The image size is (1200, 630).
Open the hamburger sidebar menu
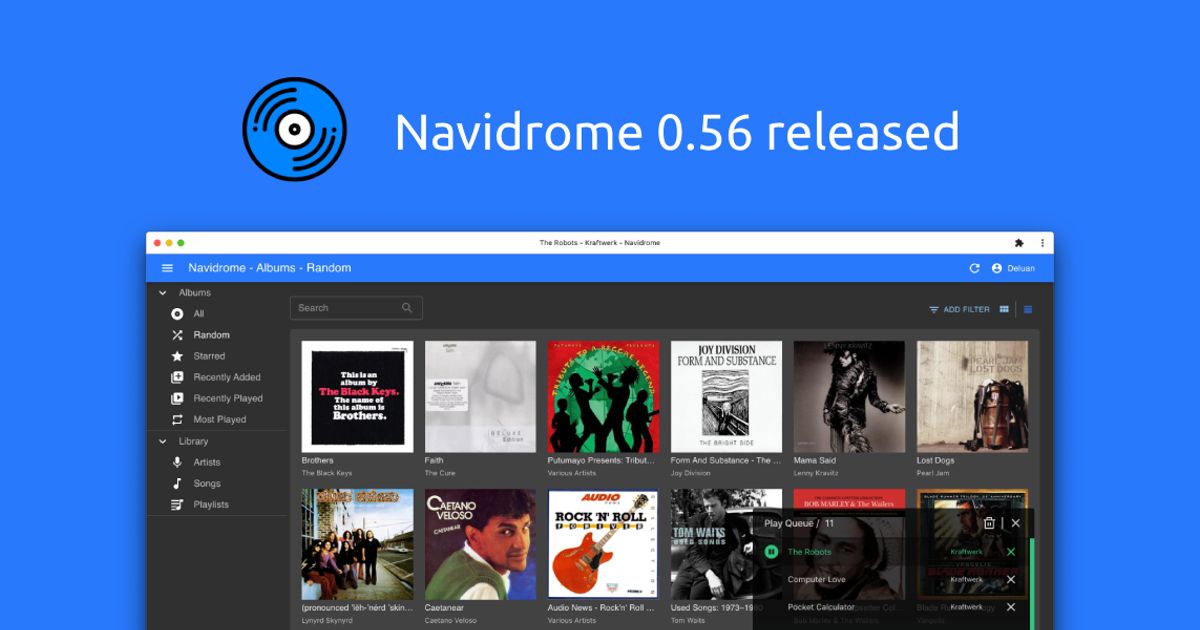coord(167,268)
